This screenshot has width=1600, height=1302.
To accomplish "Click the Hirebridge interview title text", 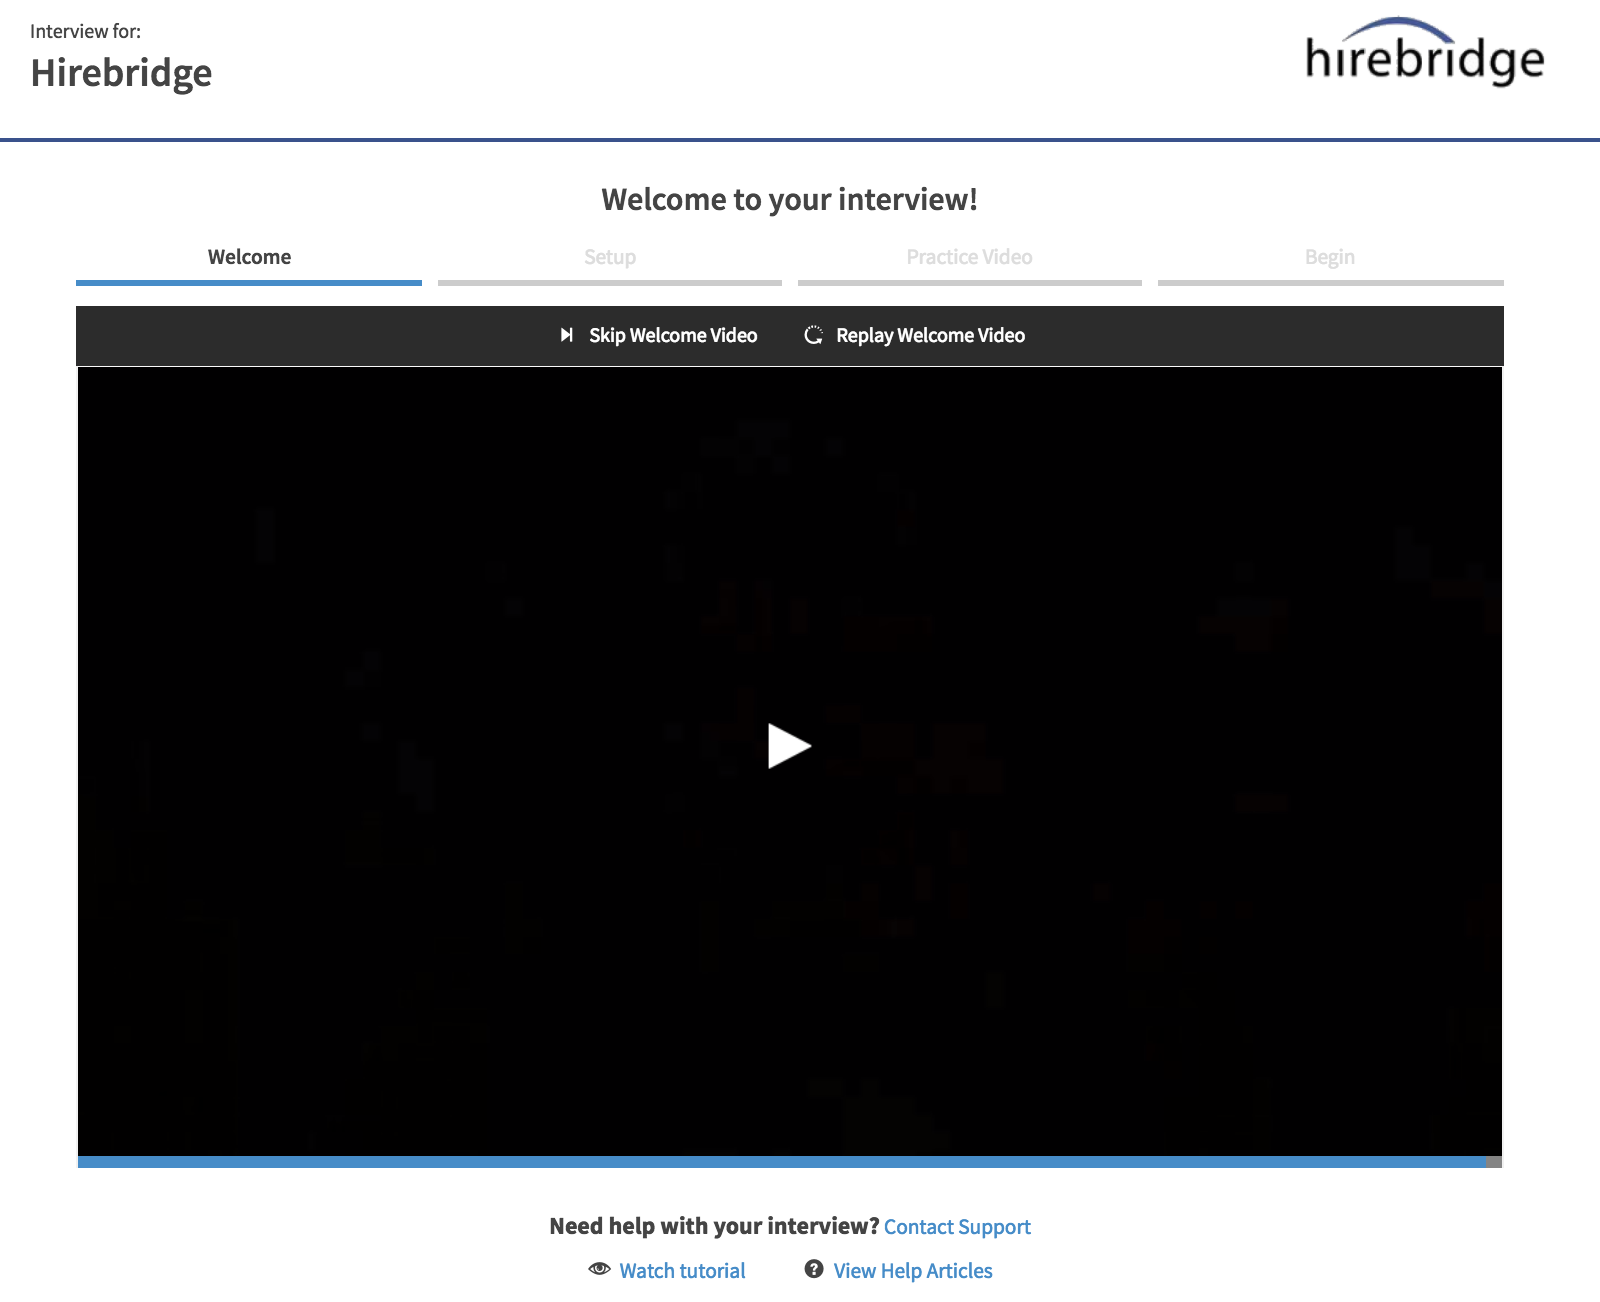I will (x=121, y=72).
